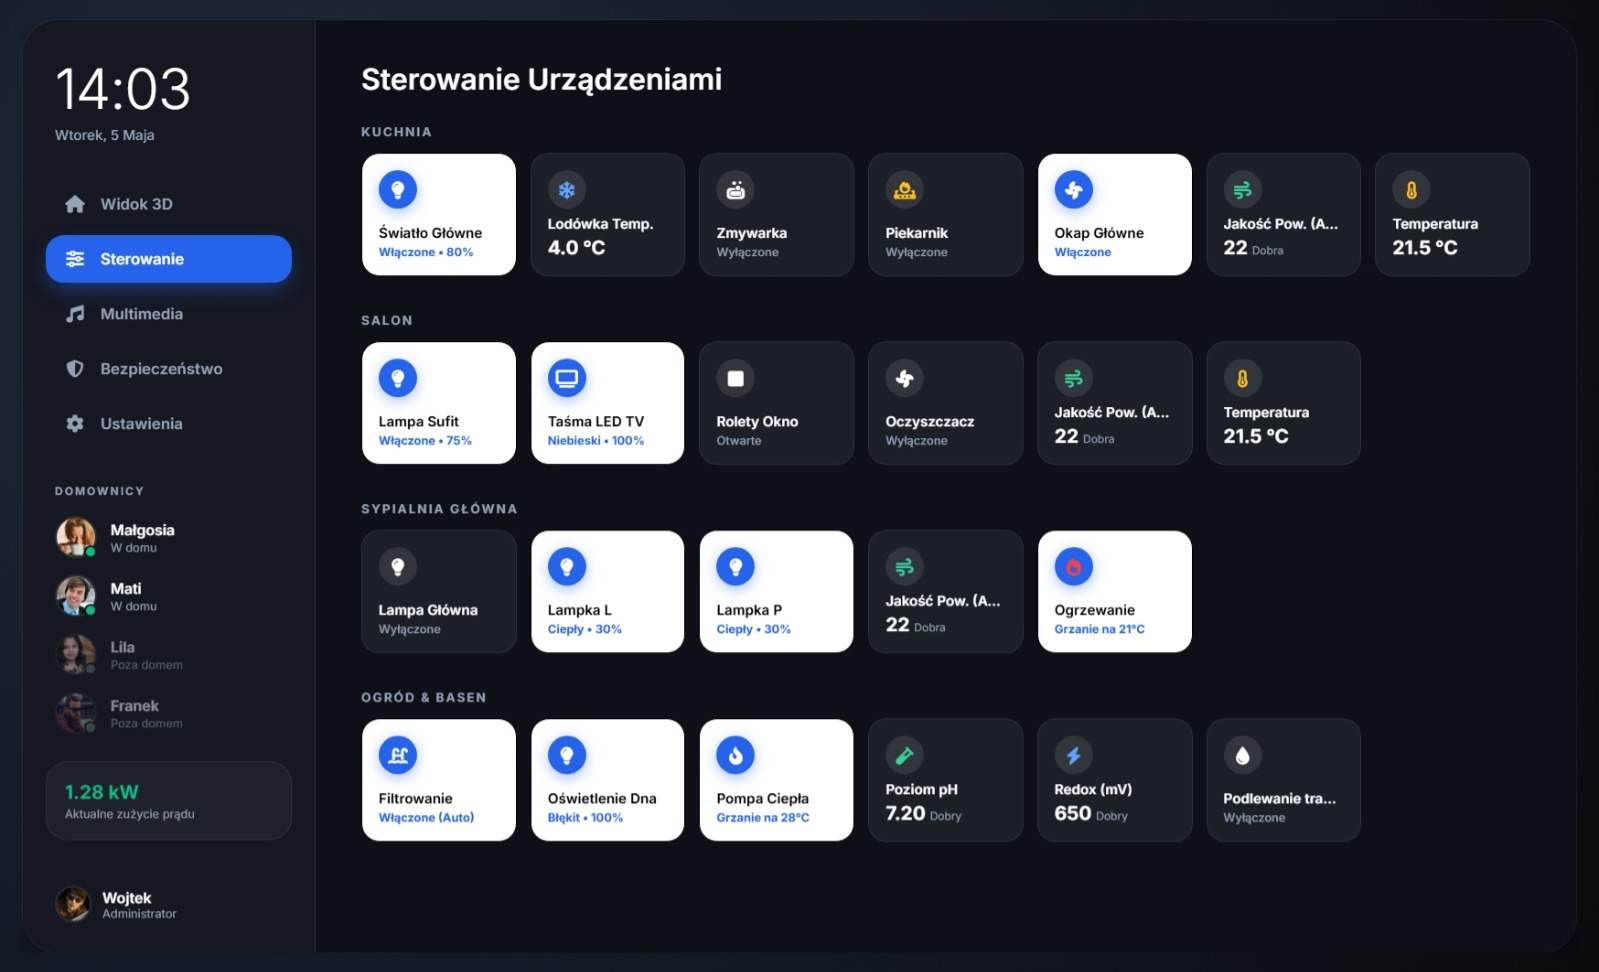Open the Widok 3D view
1599x972 pixels.
coord(168,204)
